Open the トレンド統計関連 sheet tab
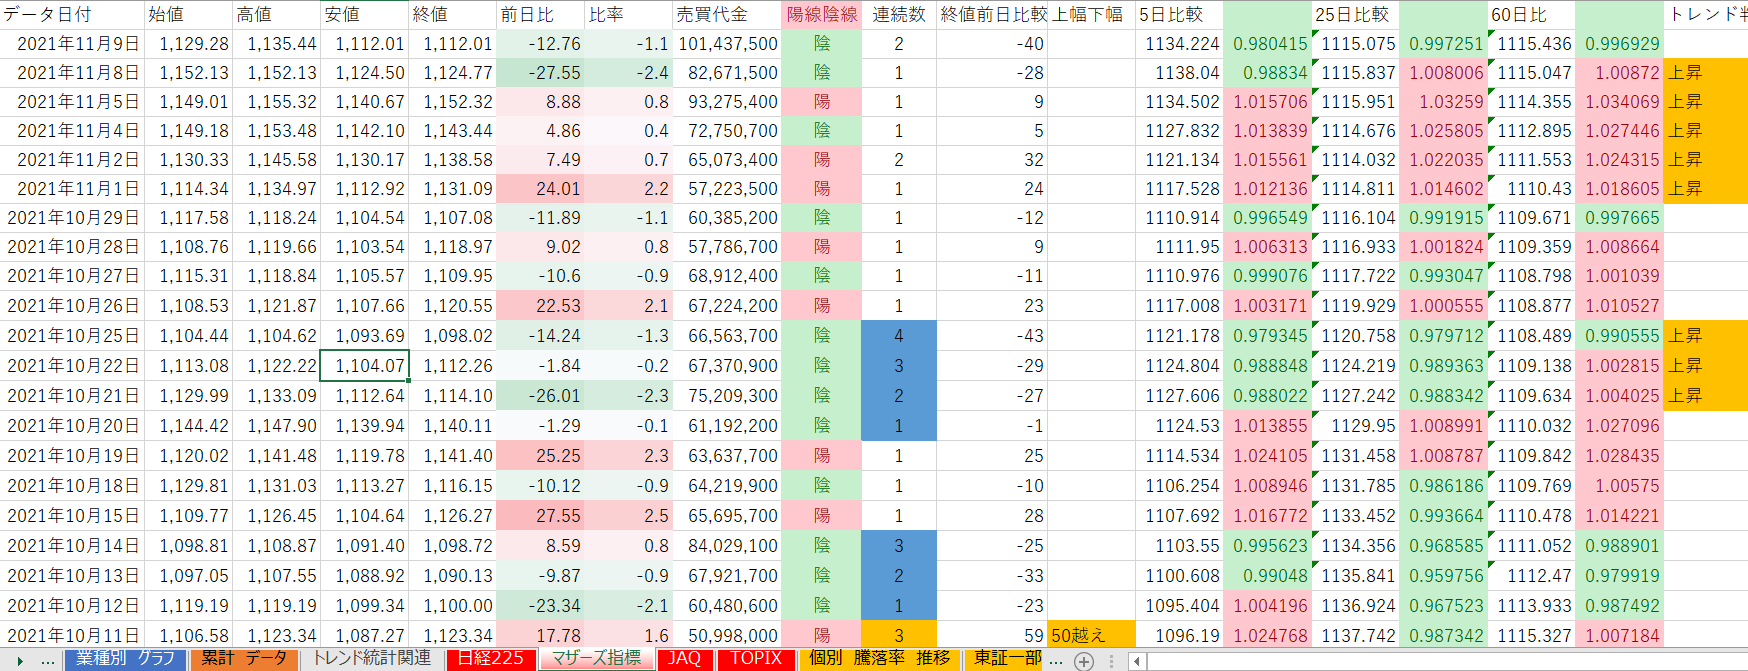 [372, 659]
